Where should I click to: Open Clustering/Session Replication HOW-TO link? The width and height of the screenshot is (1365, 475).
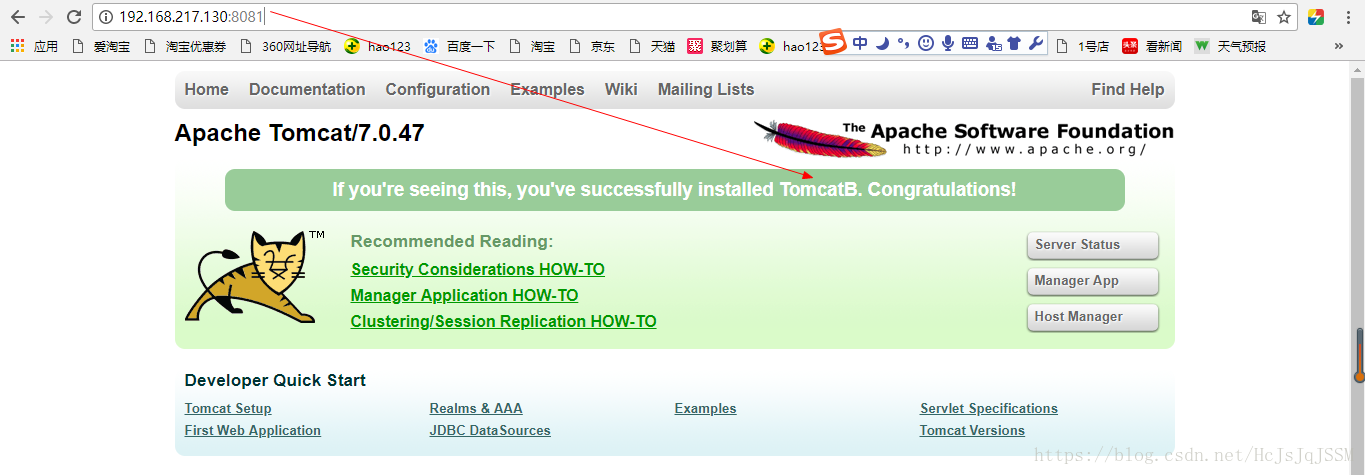click(x=503, y=321)
